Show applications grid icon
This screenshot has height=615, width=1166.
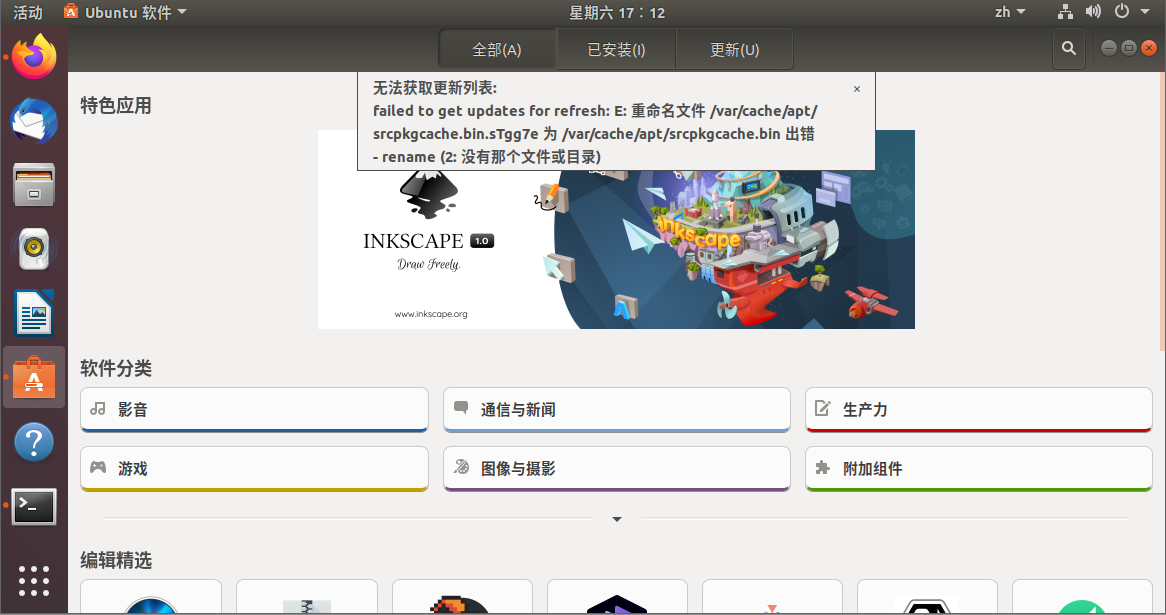pos(34,581)
